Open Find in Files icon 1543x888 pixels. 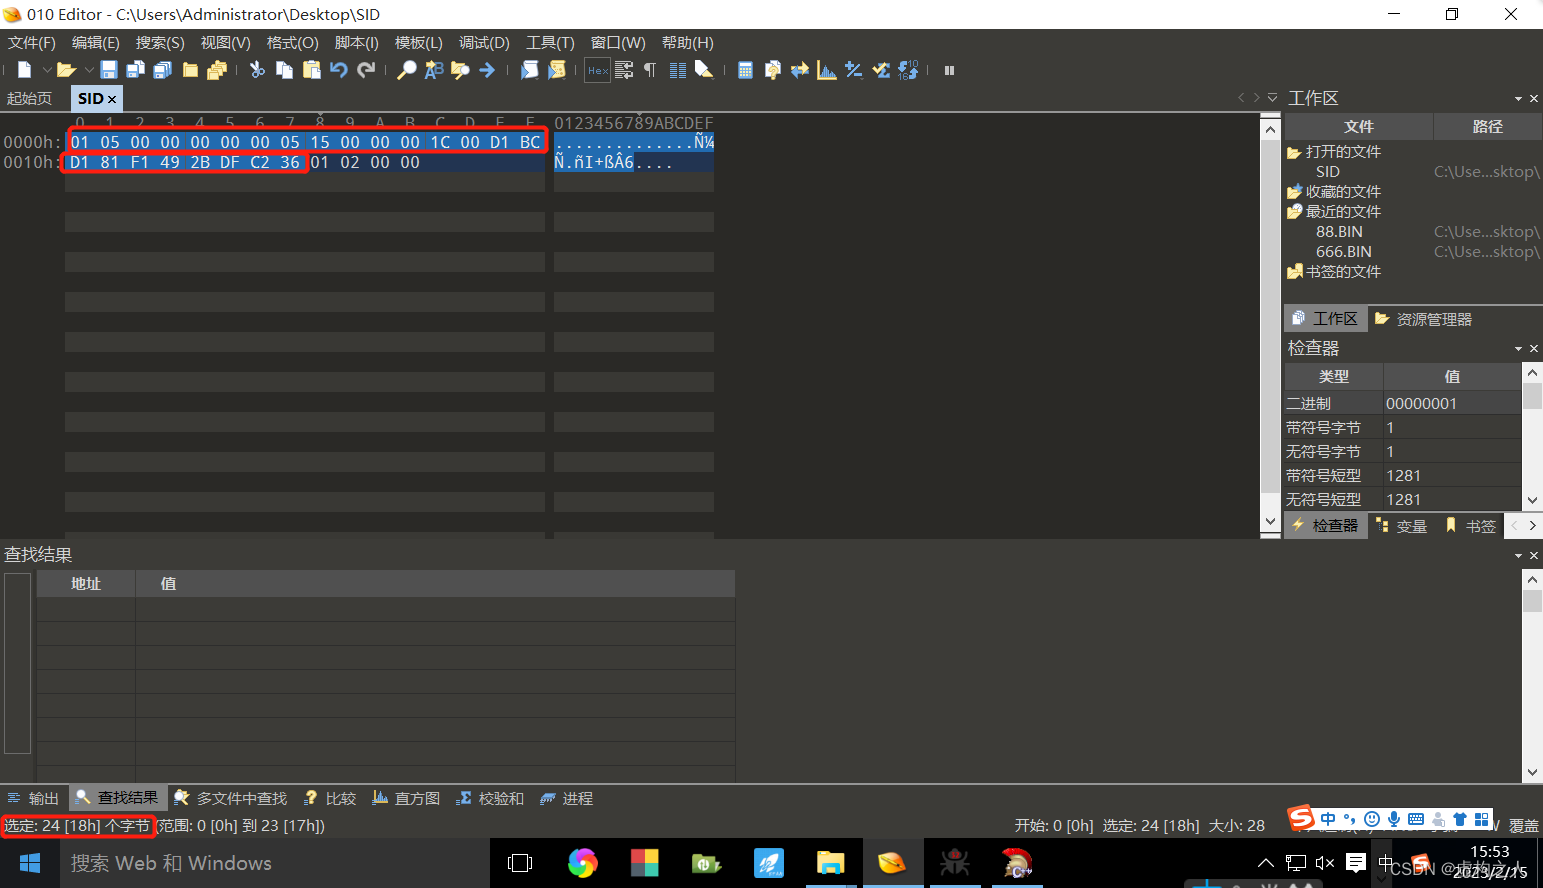[x=460, y=70]
